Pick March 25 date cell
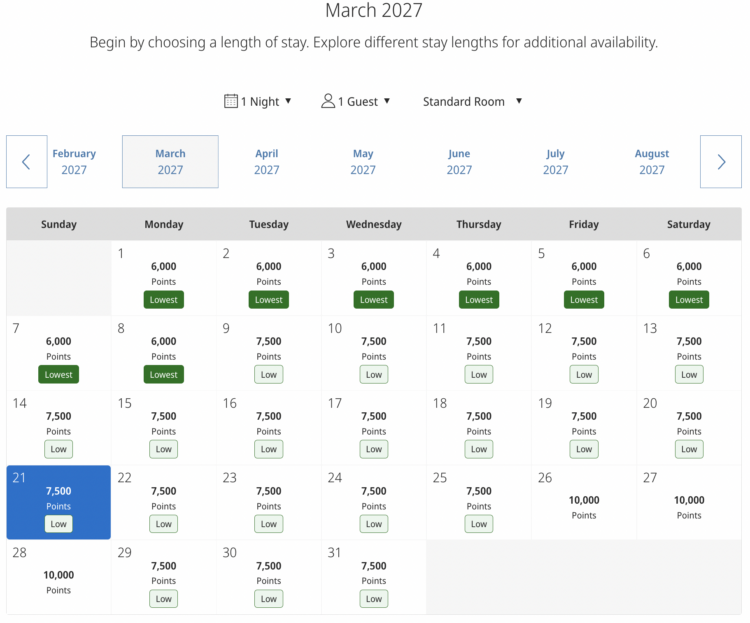 [479, 502]
